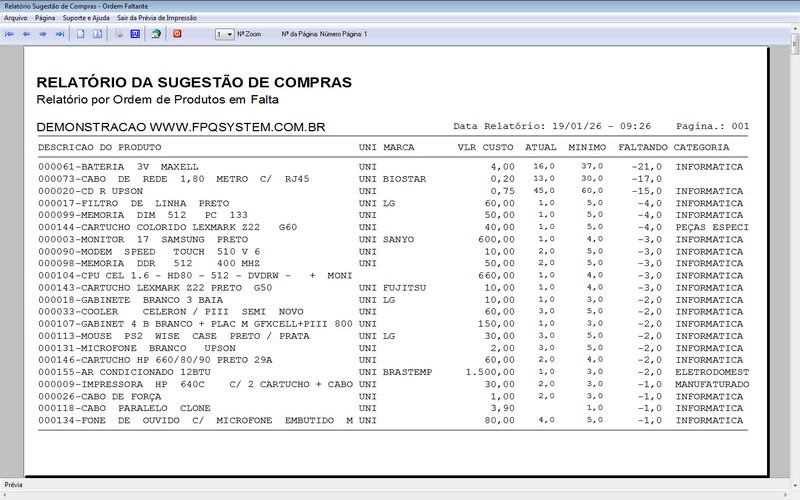Click 000143-CARTUCHO LEXMARK Z22 PRETO text
Image resolution: width=800 pixels, height=500 pixels.
tap(155, 288)
